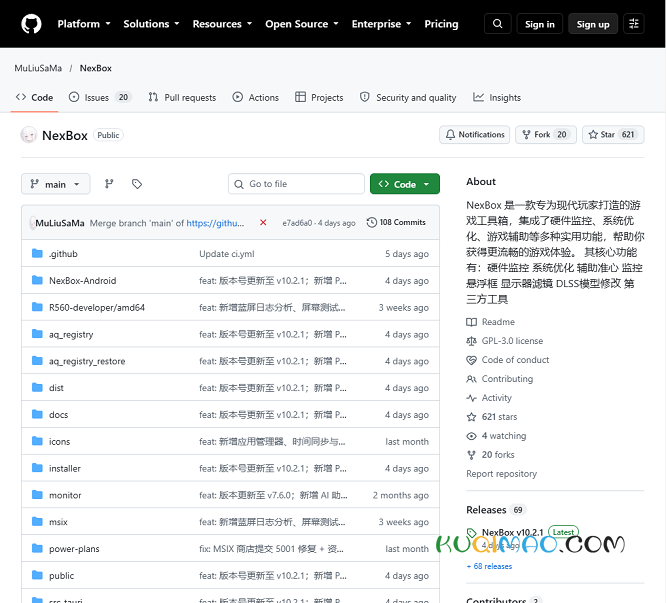
Task: Focus the Go to file search field
Action: 296,184
